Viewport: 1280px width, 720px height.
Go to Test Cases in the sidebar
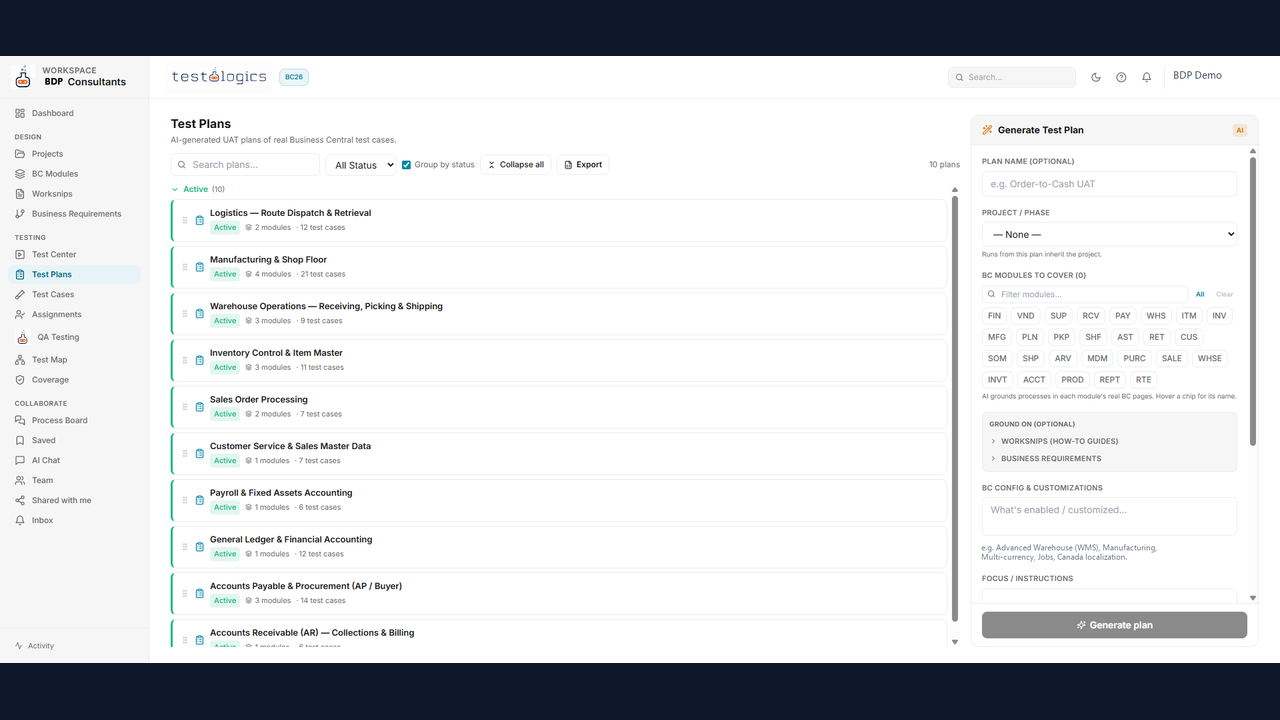pos(53,294)
